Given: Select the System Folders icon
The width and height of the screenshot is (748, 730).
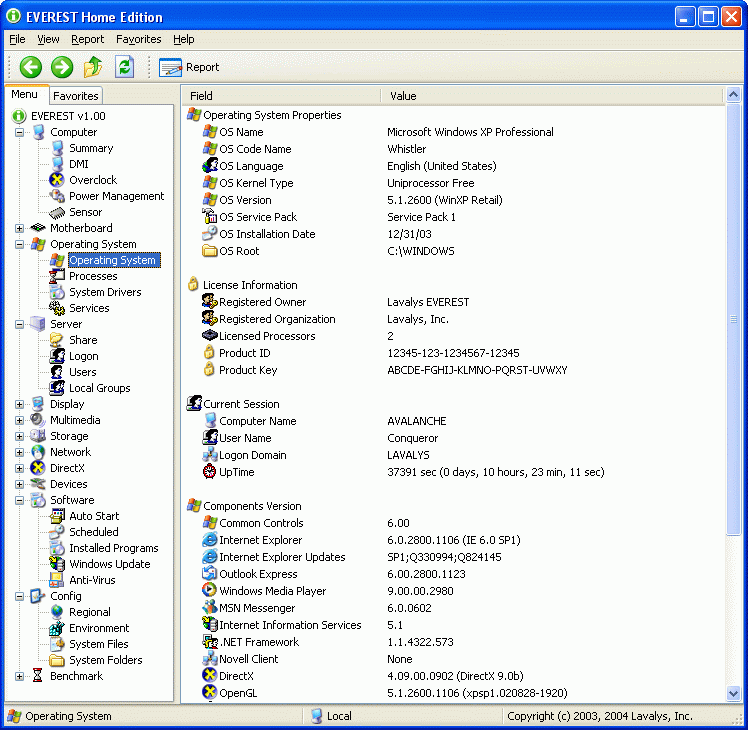Looking at the screenshot, I should (57, 660).
